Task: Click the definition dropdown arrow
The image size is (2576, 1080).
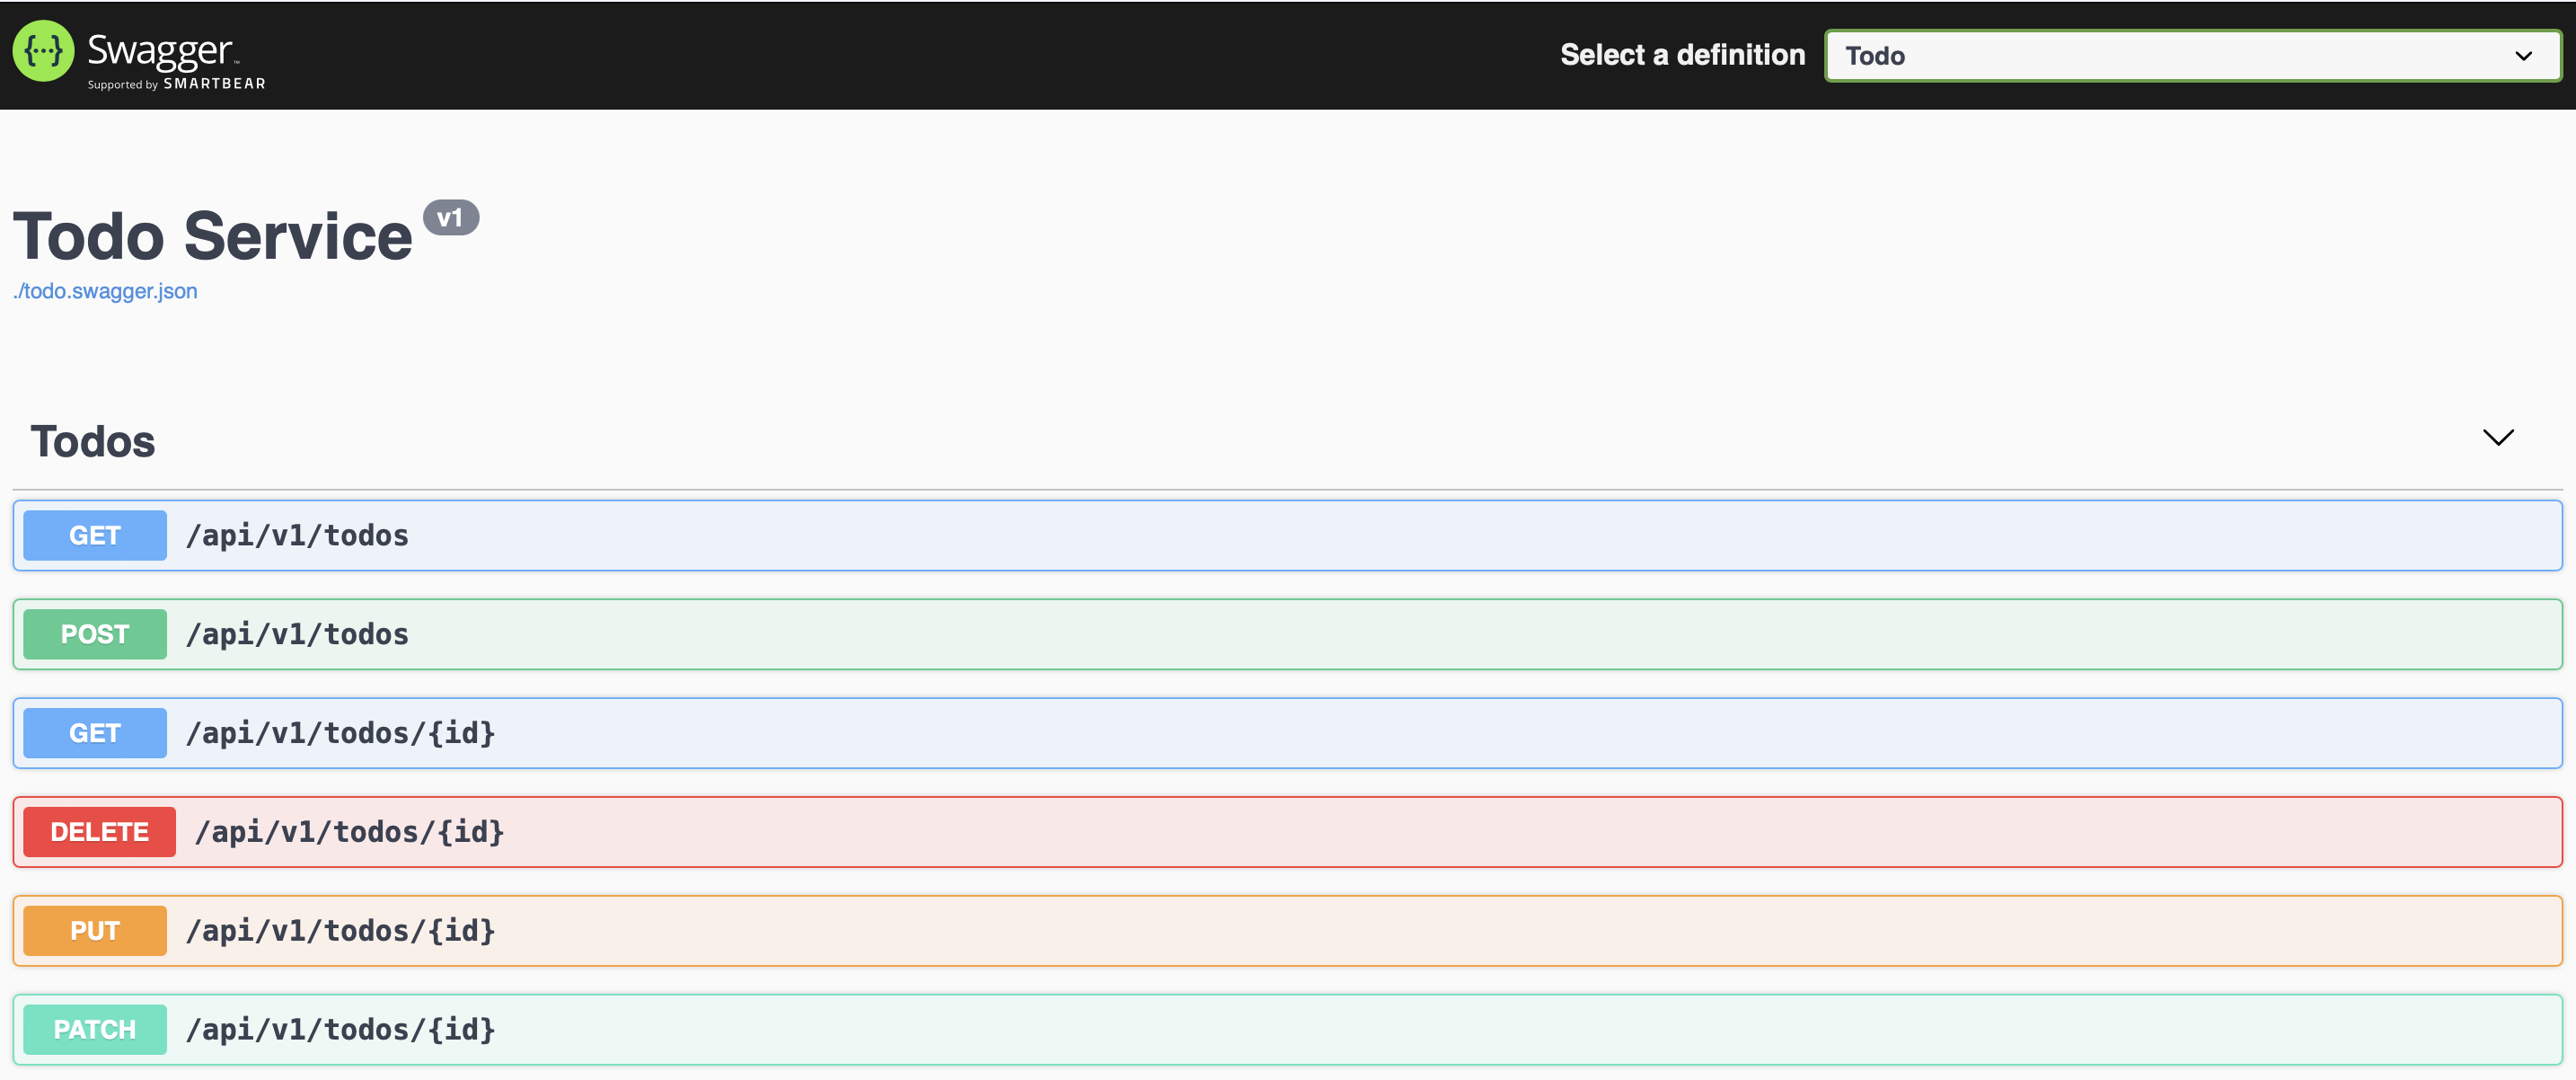Action: (2523, 56)
